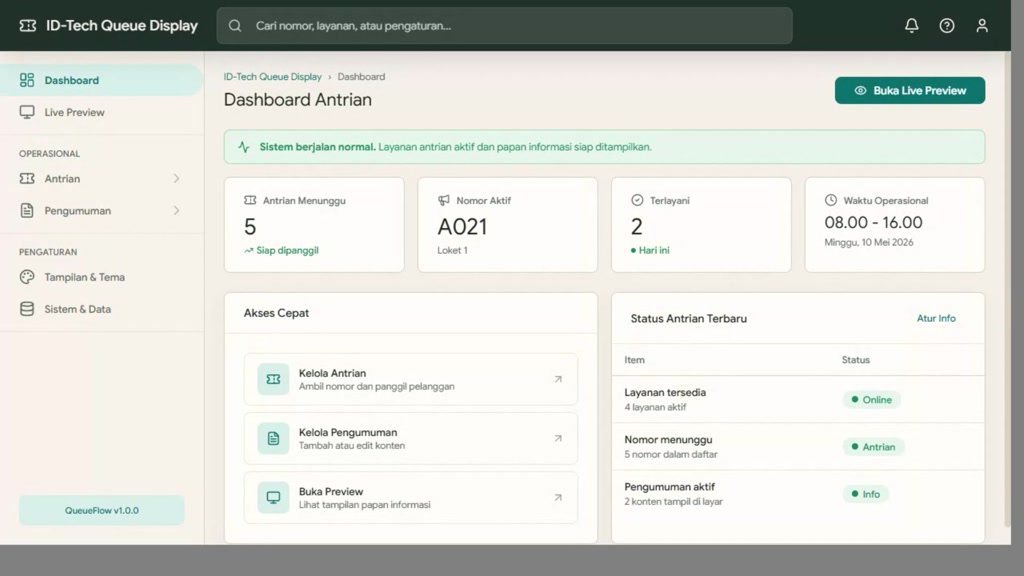1024x576 pixels.
Task: Open the help question mark icon
Action: 947,25
